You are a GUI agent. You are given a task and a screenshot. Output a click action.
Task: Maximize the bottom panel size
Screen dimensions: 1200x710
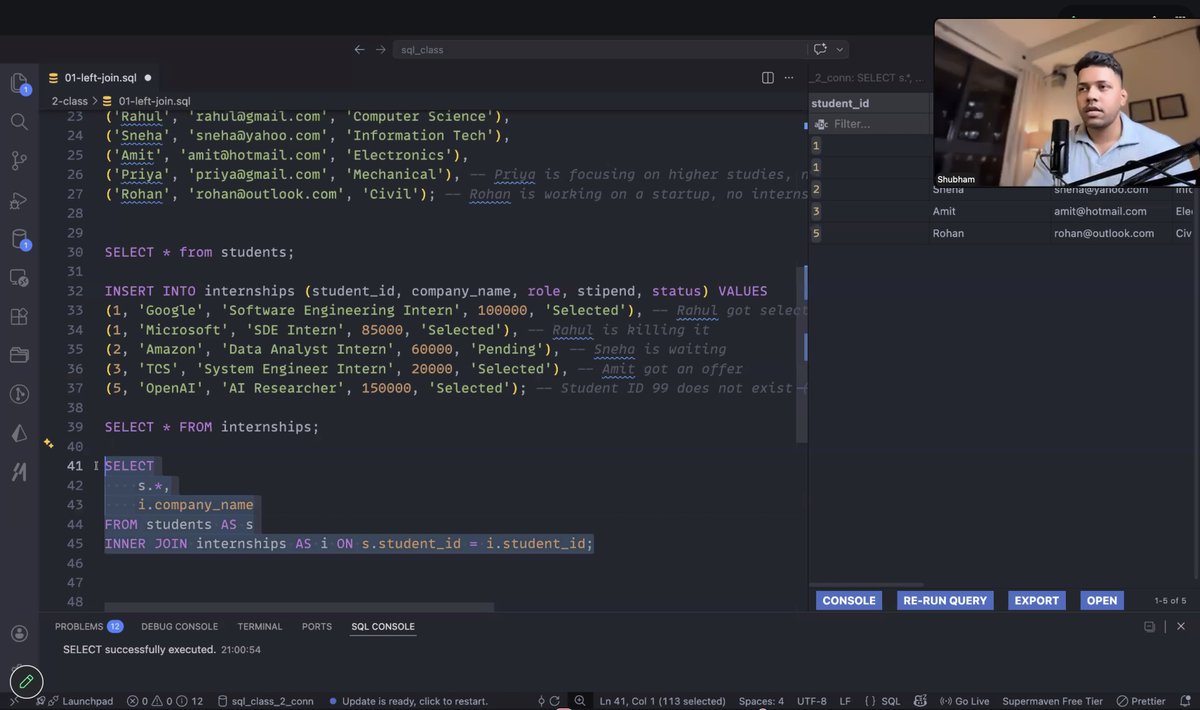1150,626
